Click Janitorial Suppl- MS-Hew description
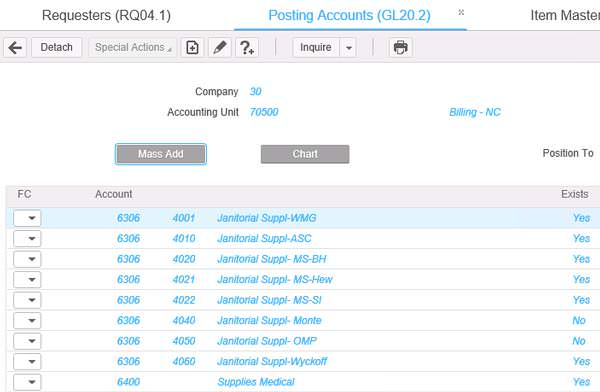The height and width of the screenshot is (392, 600). point(275,279)
